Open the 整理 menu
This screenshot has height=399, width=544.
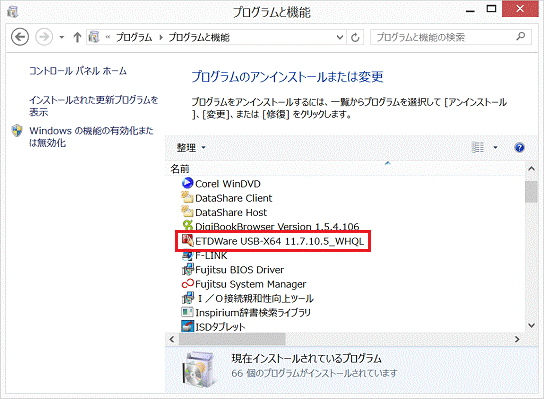(x=191, y=148)
